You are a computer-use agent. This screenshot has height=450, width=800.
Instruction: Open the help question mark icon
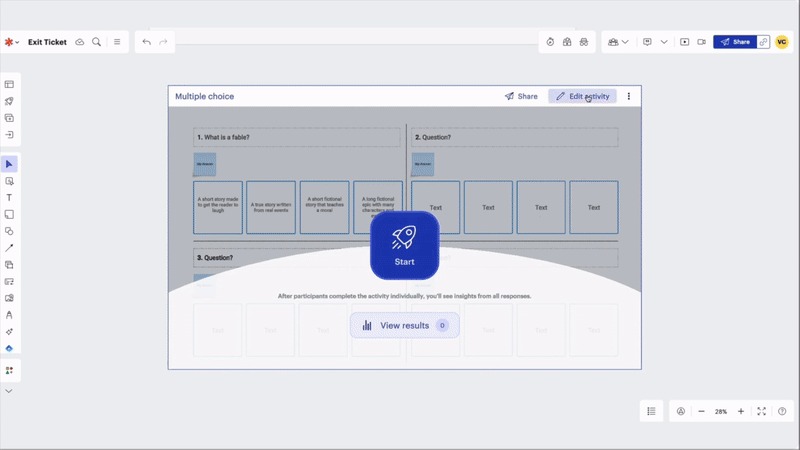(782, 411)
